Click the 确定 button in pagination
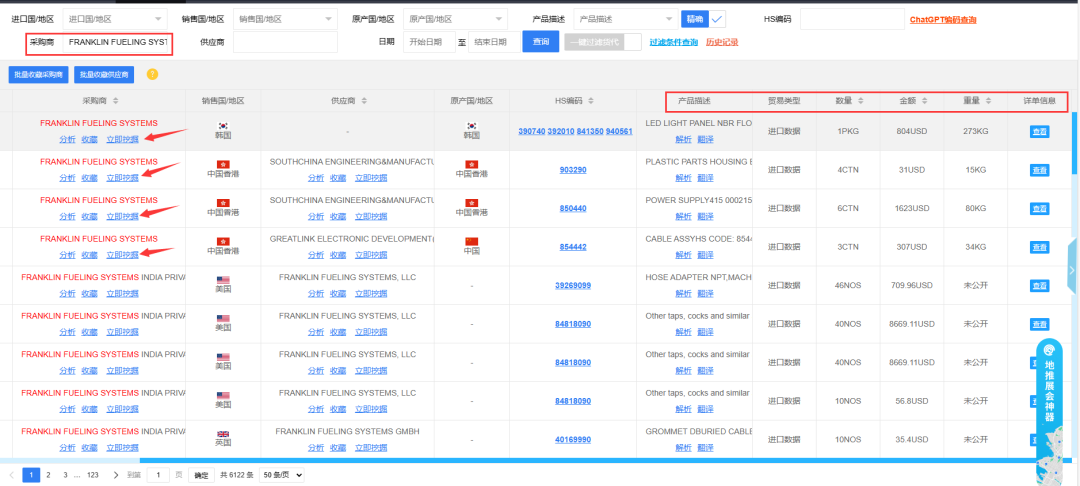 tap(200, 475)
